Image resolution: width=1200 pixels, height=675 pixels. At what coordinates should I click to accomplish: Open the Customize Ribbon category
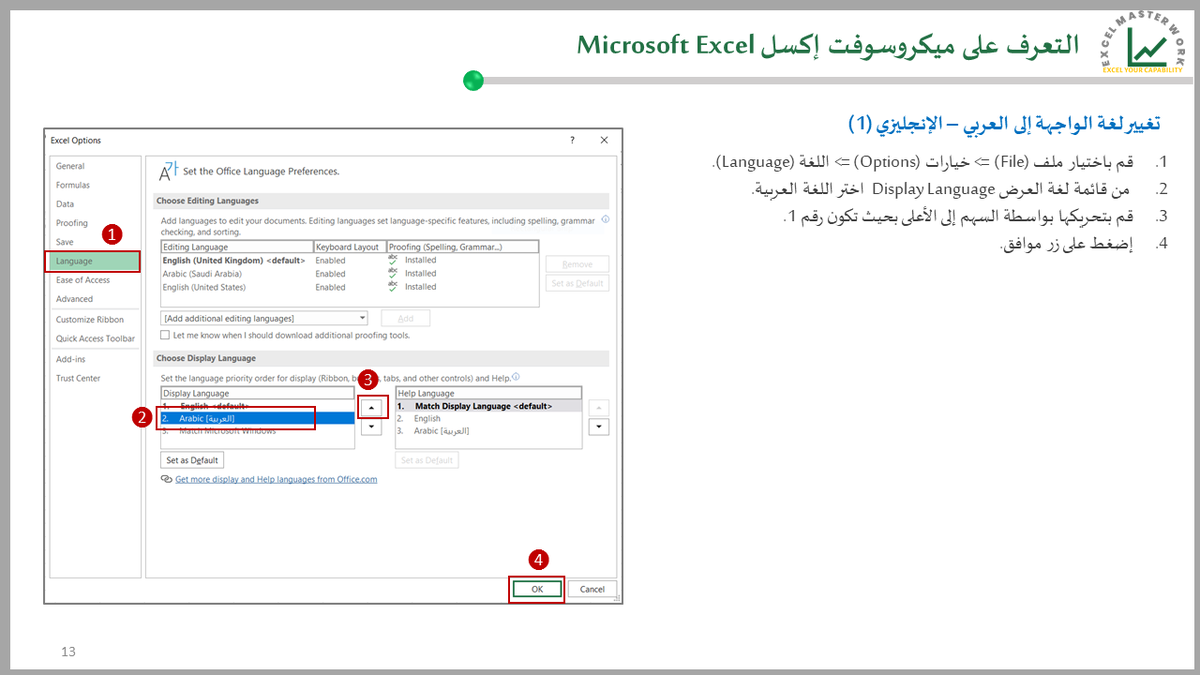click(x=95, y=320)
